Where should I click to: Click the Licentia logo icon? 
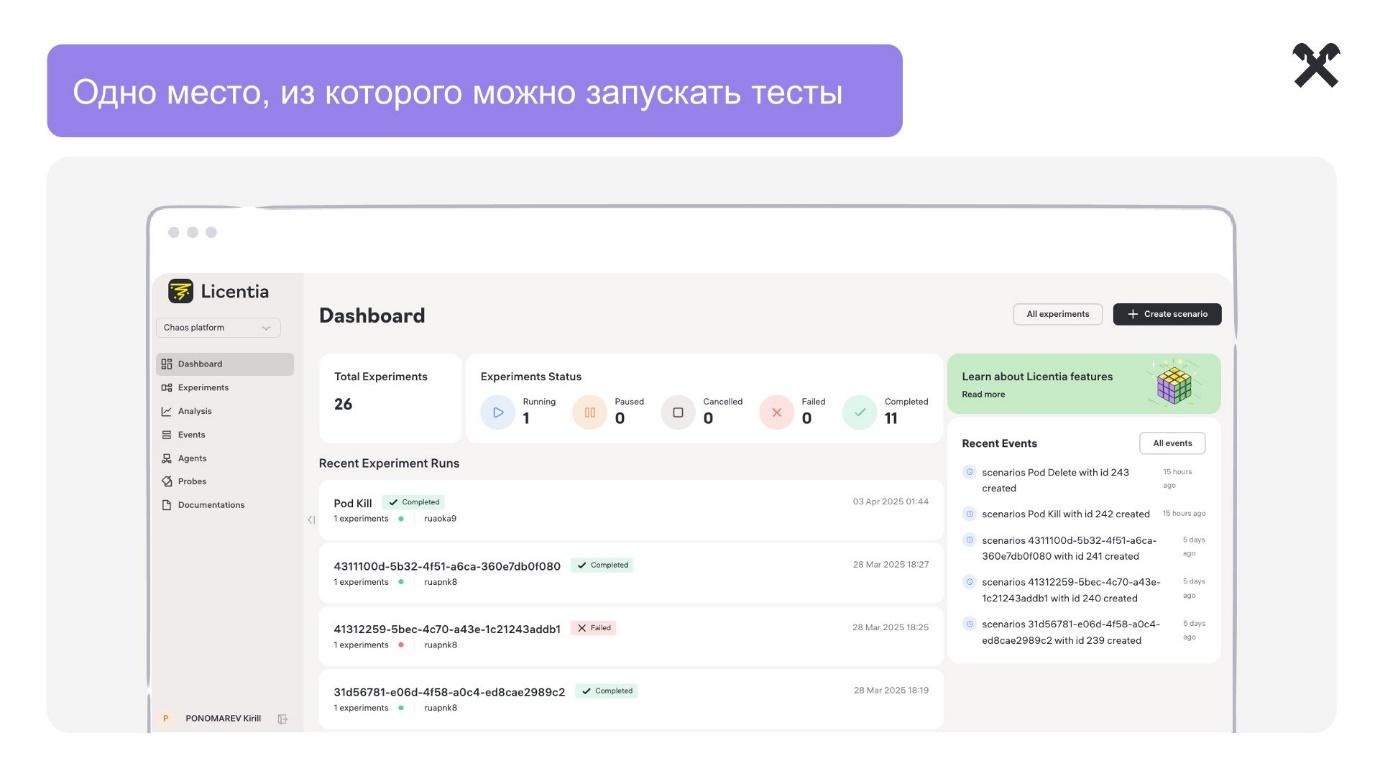(x=180, y=291)
